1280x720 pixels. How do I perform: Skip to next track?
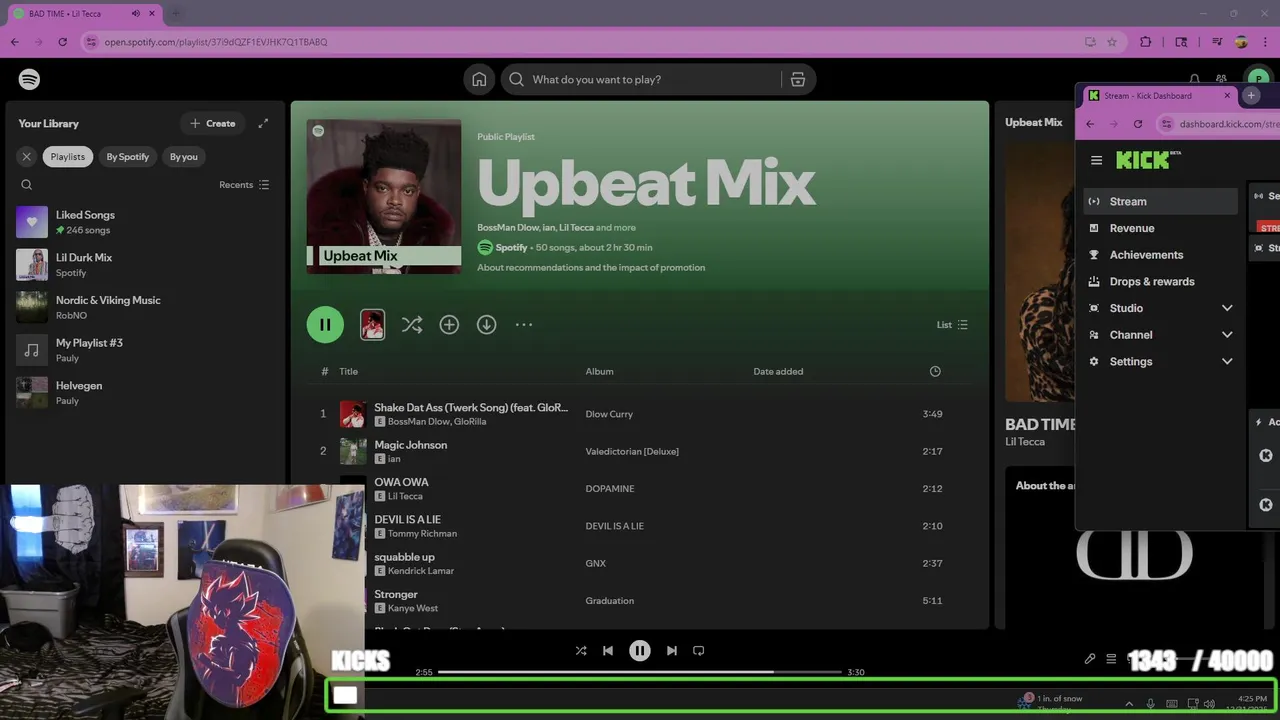pyautogui.click(x=672, y=650)
